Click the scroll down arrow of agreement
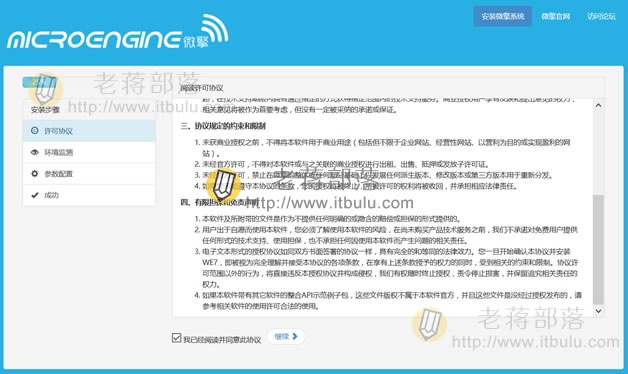This screenshot has width=628, height=374. (598, 311)
